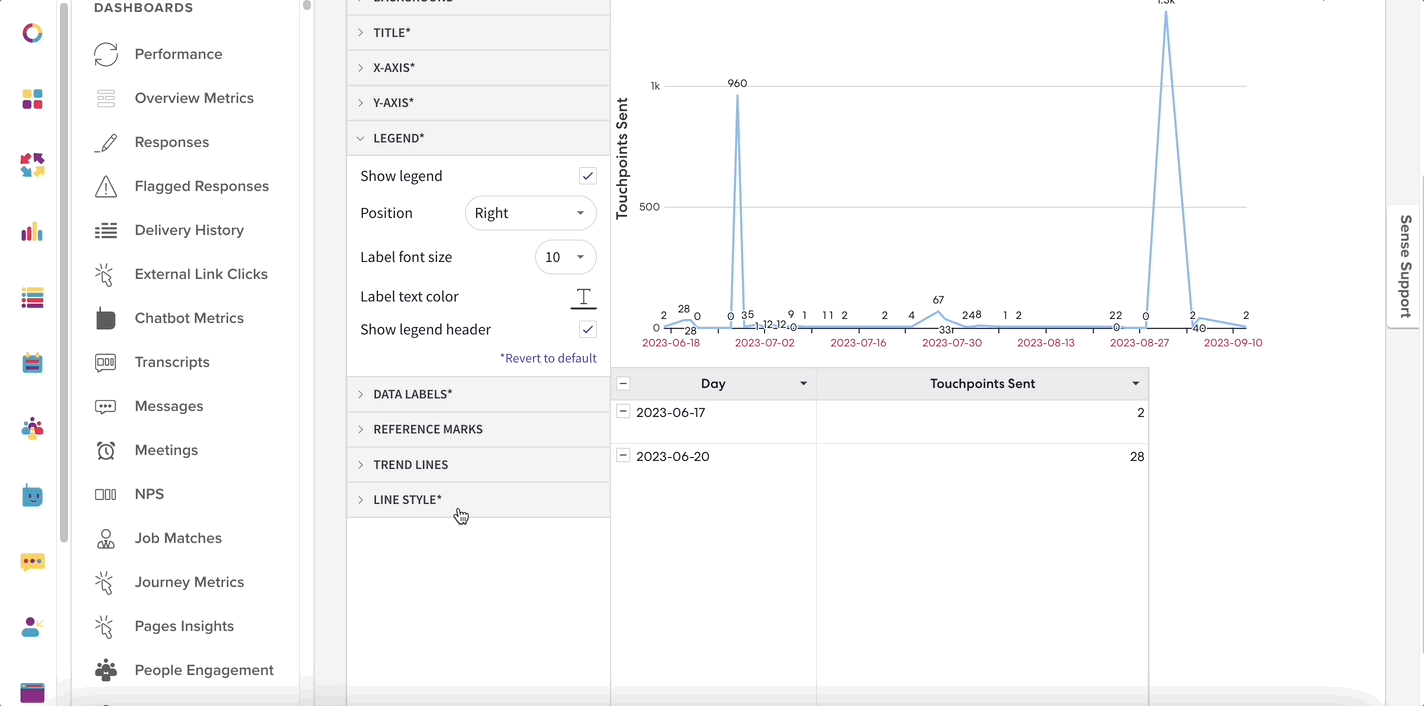1424x706 pixels.
Task: Open the blue chatbot face rail icon
Action: [32, 495]
